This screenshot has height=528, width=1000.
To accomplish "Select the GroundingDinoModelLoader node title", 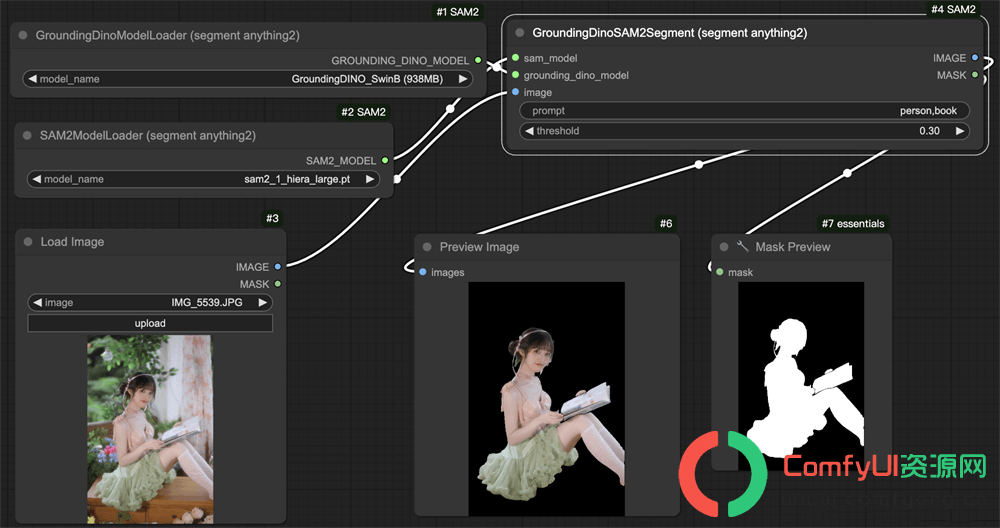I will click(x=168, y=35).
